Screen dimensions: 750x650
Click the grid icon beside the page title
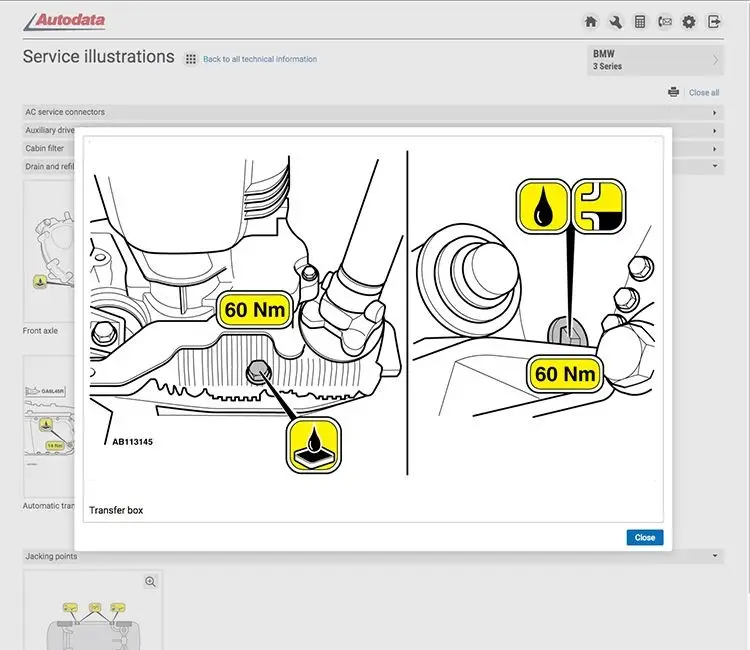191,59
